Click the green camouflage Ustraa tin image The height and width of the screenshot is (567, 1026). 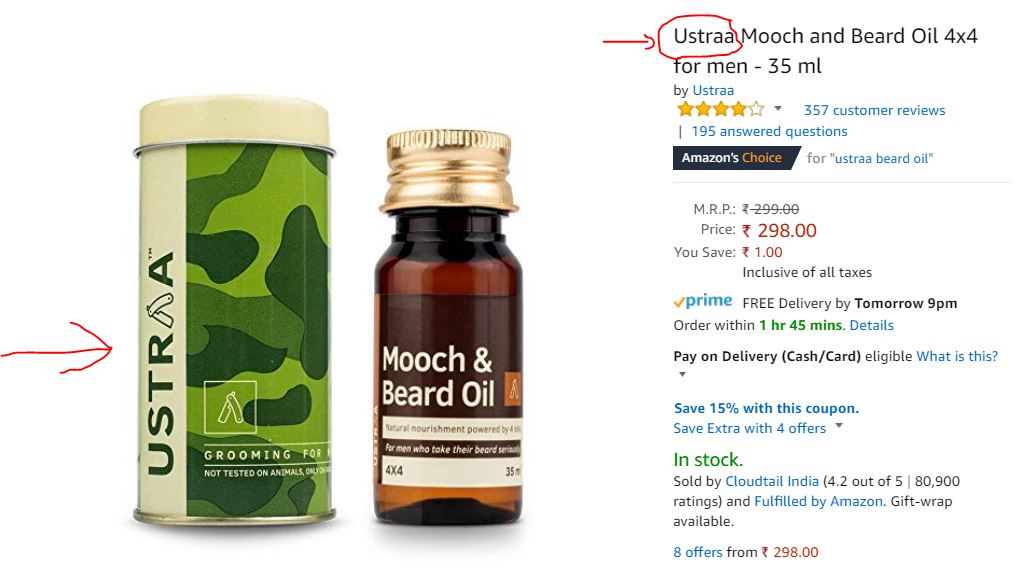(x=234, y=311)
